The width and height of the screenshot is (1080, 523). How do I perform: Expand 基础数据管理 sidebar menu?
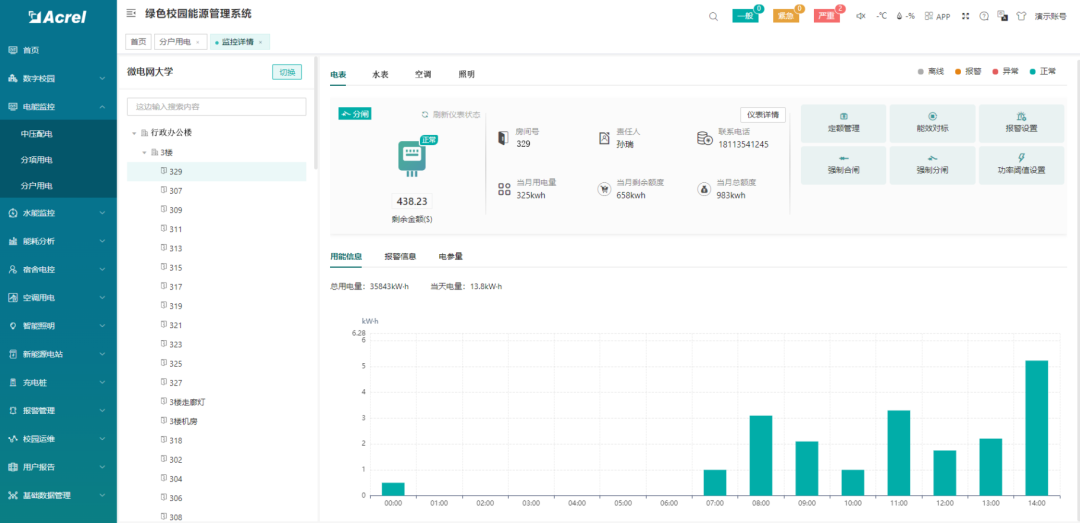(59, 495)
